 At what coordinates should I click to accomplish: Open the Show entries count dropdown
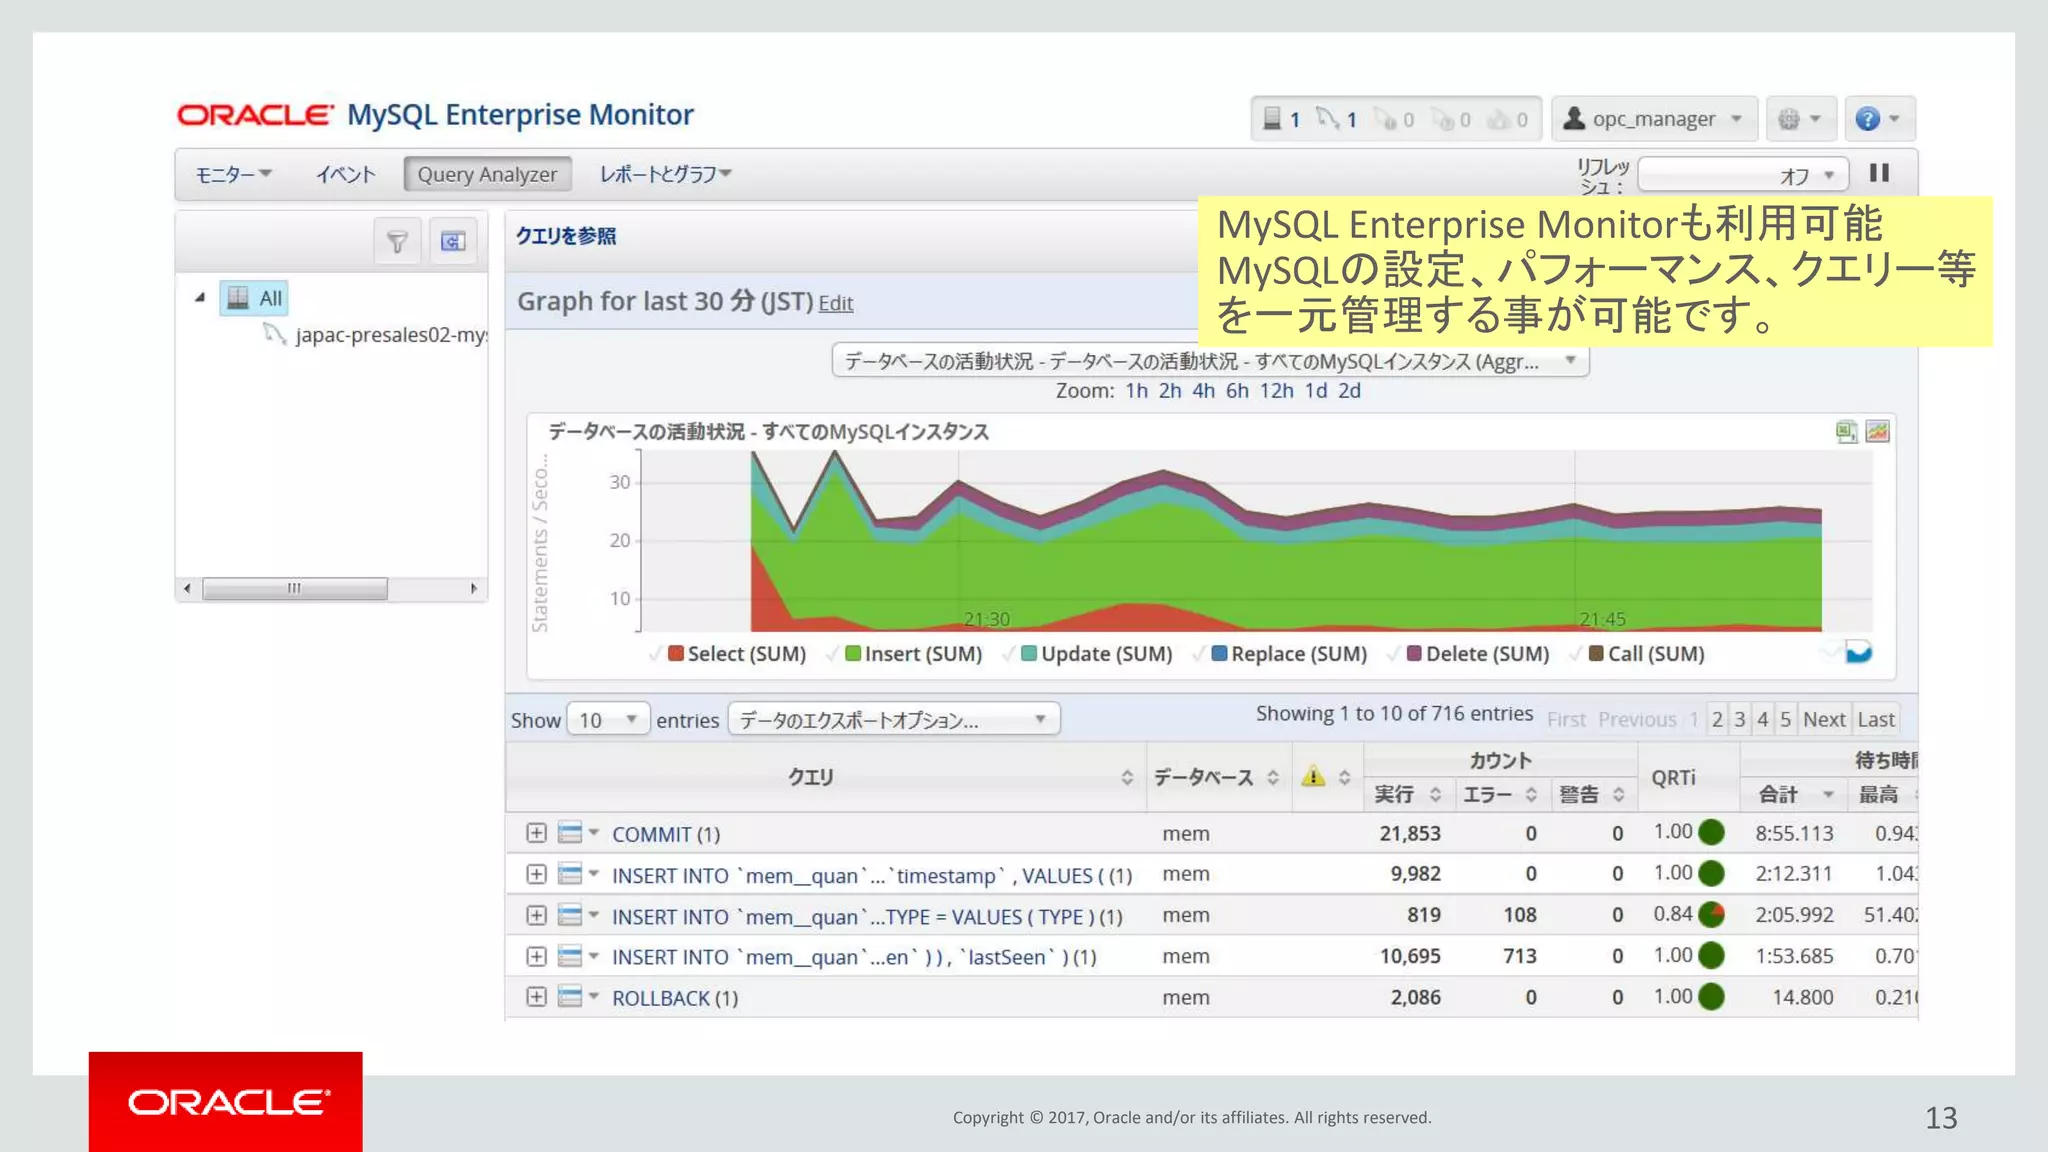coord(608,720)
